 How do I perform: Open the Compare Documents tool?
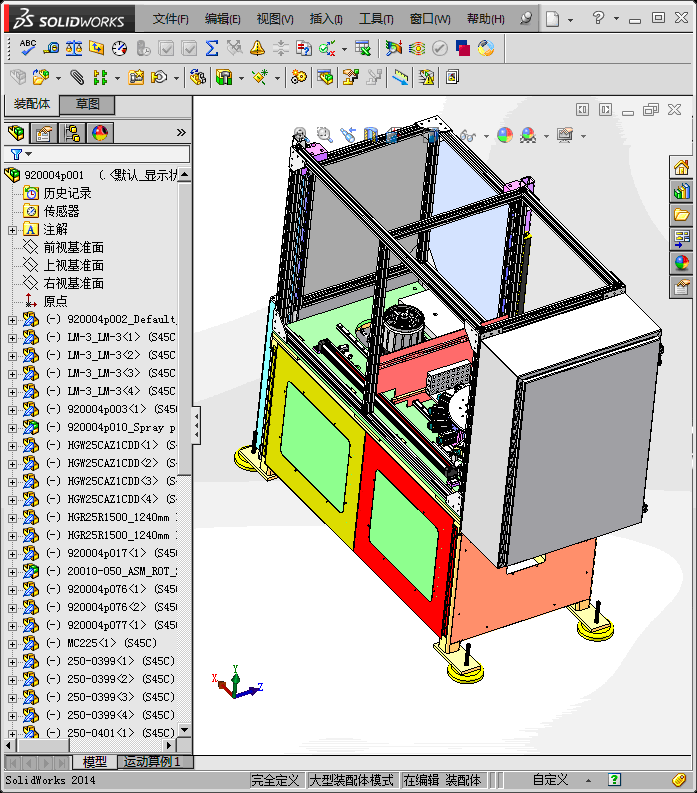[303, 48]
